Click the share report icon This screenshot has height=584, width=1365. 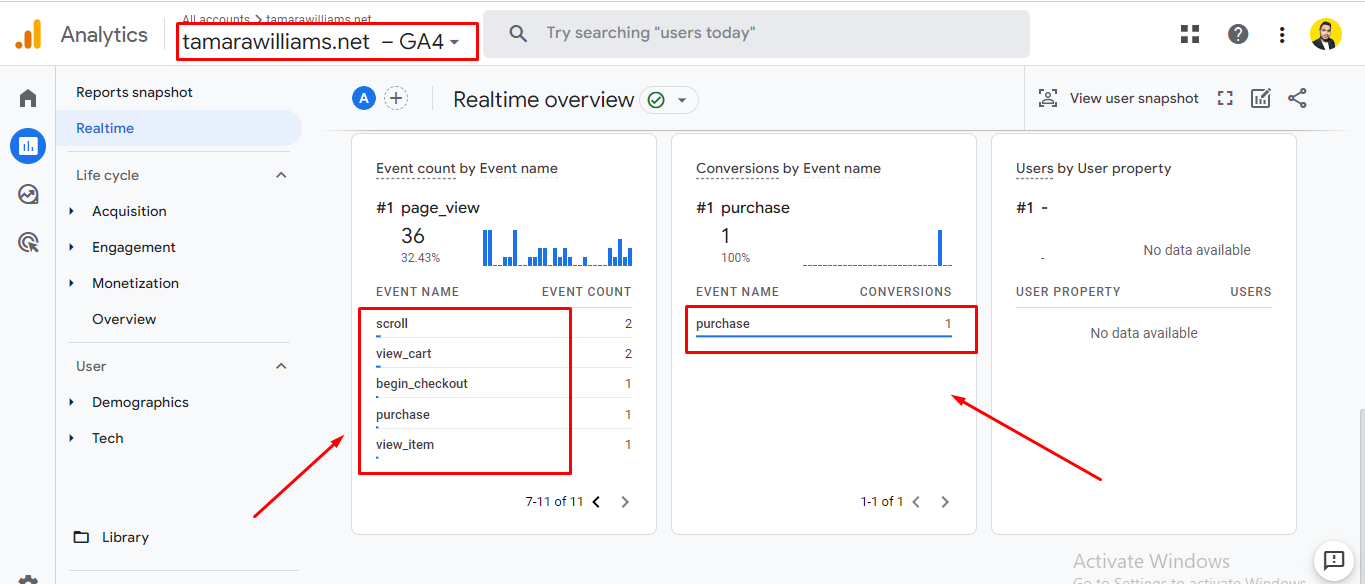point(1297,98)
